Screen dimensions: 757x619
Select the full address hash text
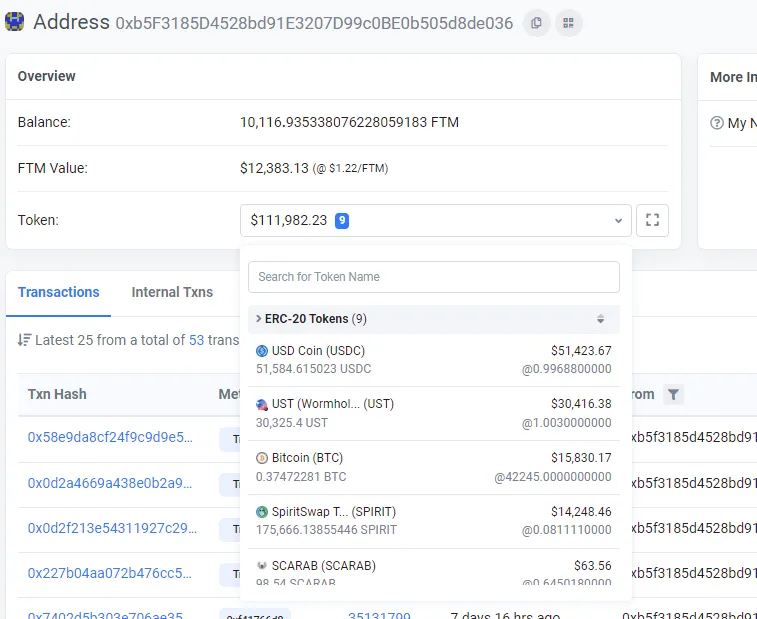[x=314, y=23]
